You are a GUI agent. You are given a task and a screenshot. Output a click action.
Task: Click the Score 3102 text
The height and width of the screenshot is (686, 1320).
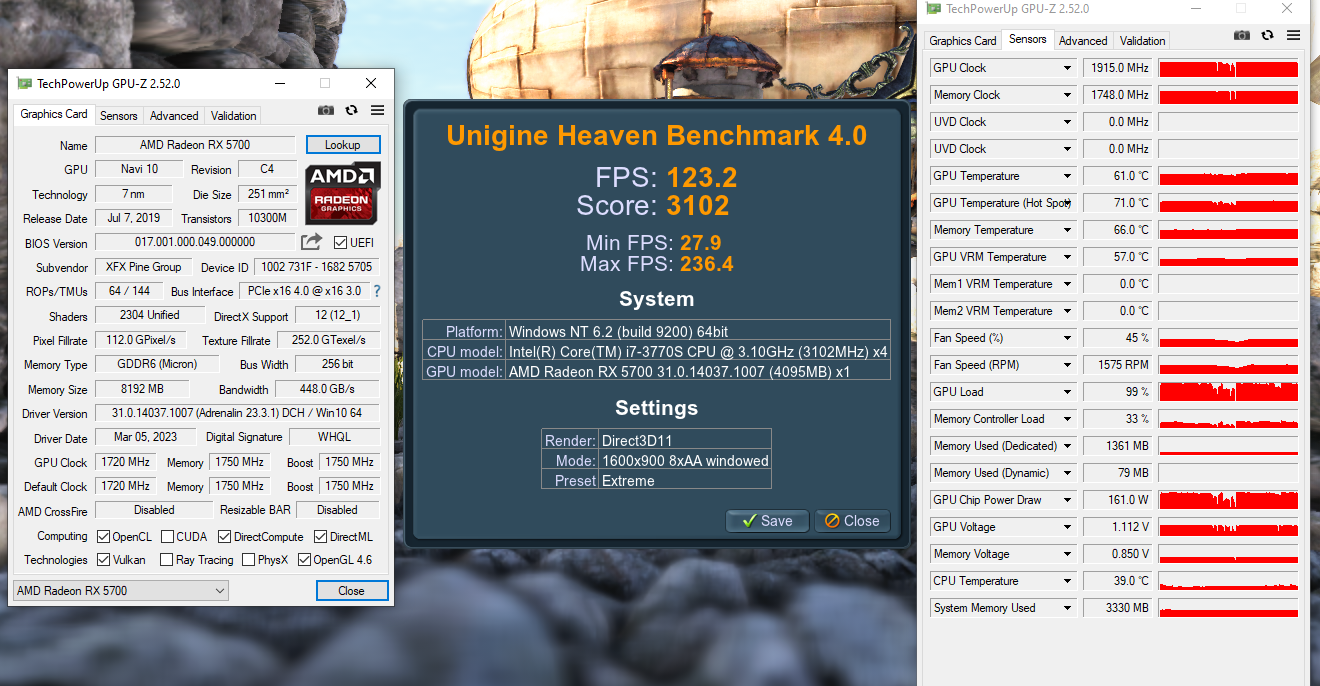coord(653,206)
